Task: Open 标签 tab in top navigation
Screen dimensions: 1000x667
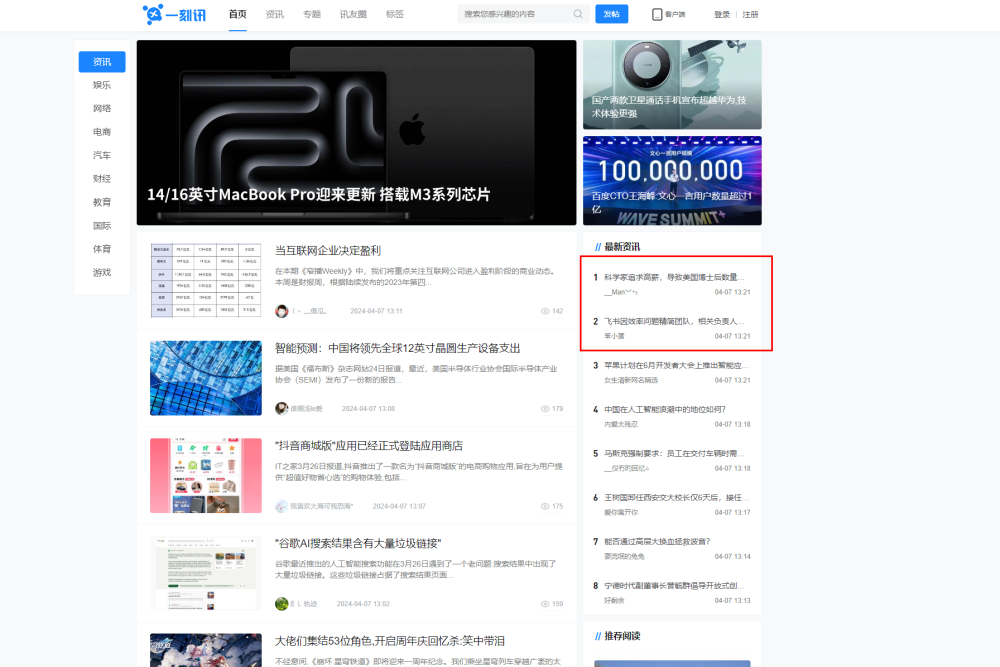Action: point(395,14)
